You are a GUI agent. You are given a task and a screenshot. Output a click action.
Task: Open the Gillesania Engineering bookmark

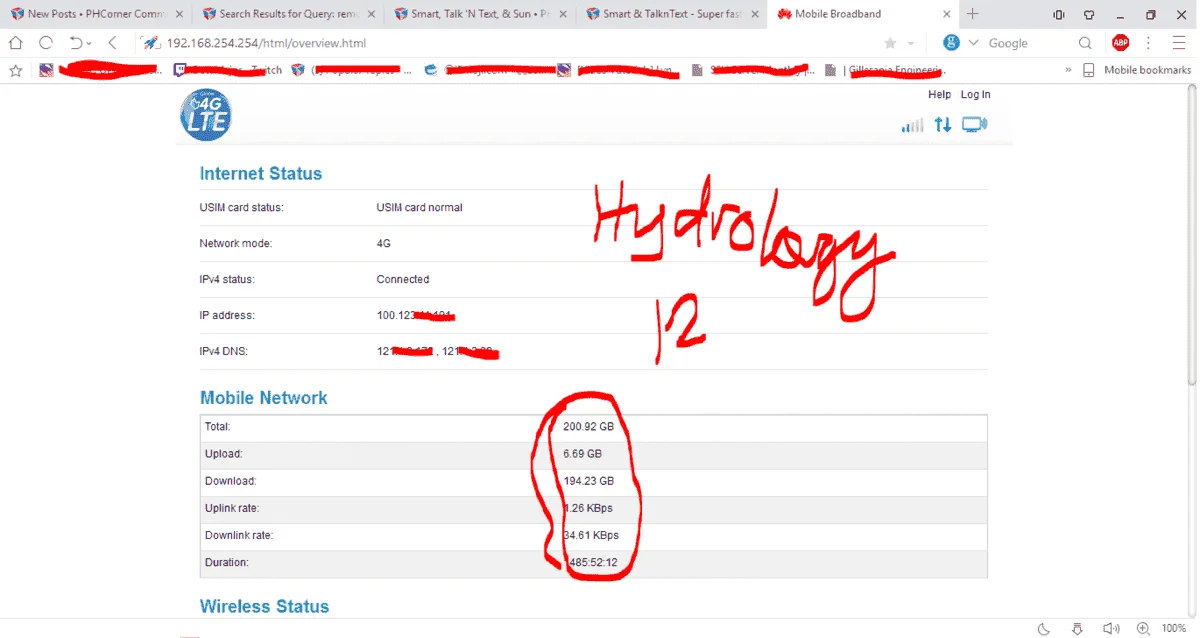pos(886,70)
